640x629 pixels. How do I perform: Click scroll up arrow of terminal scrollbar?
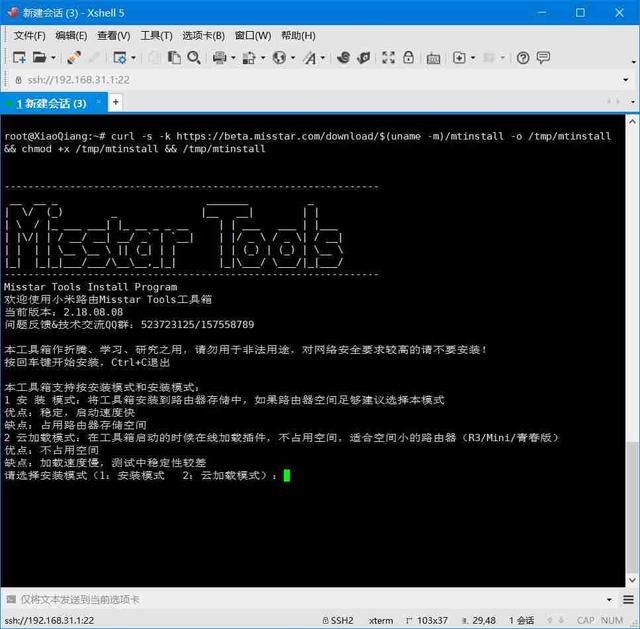click(x=633, y=121)
